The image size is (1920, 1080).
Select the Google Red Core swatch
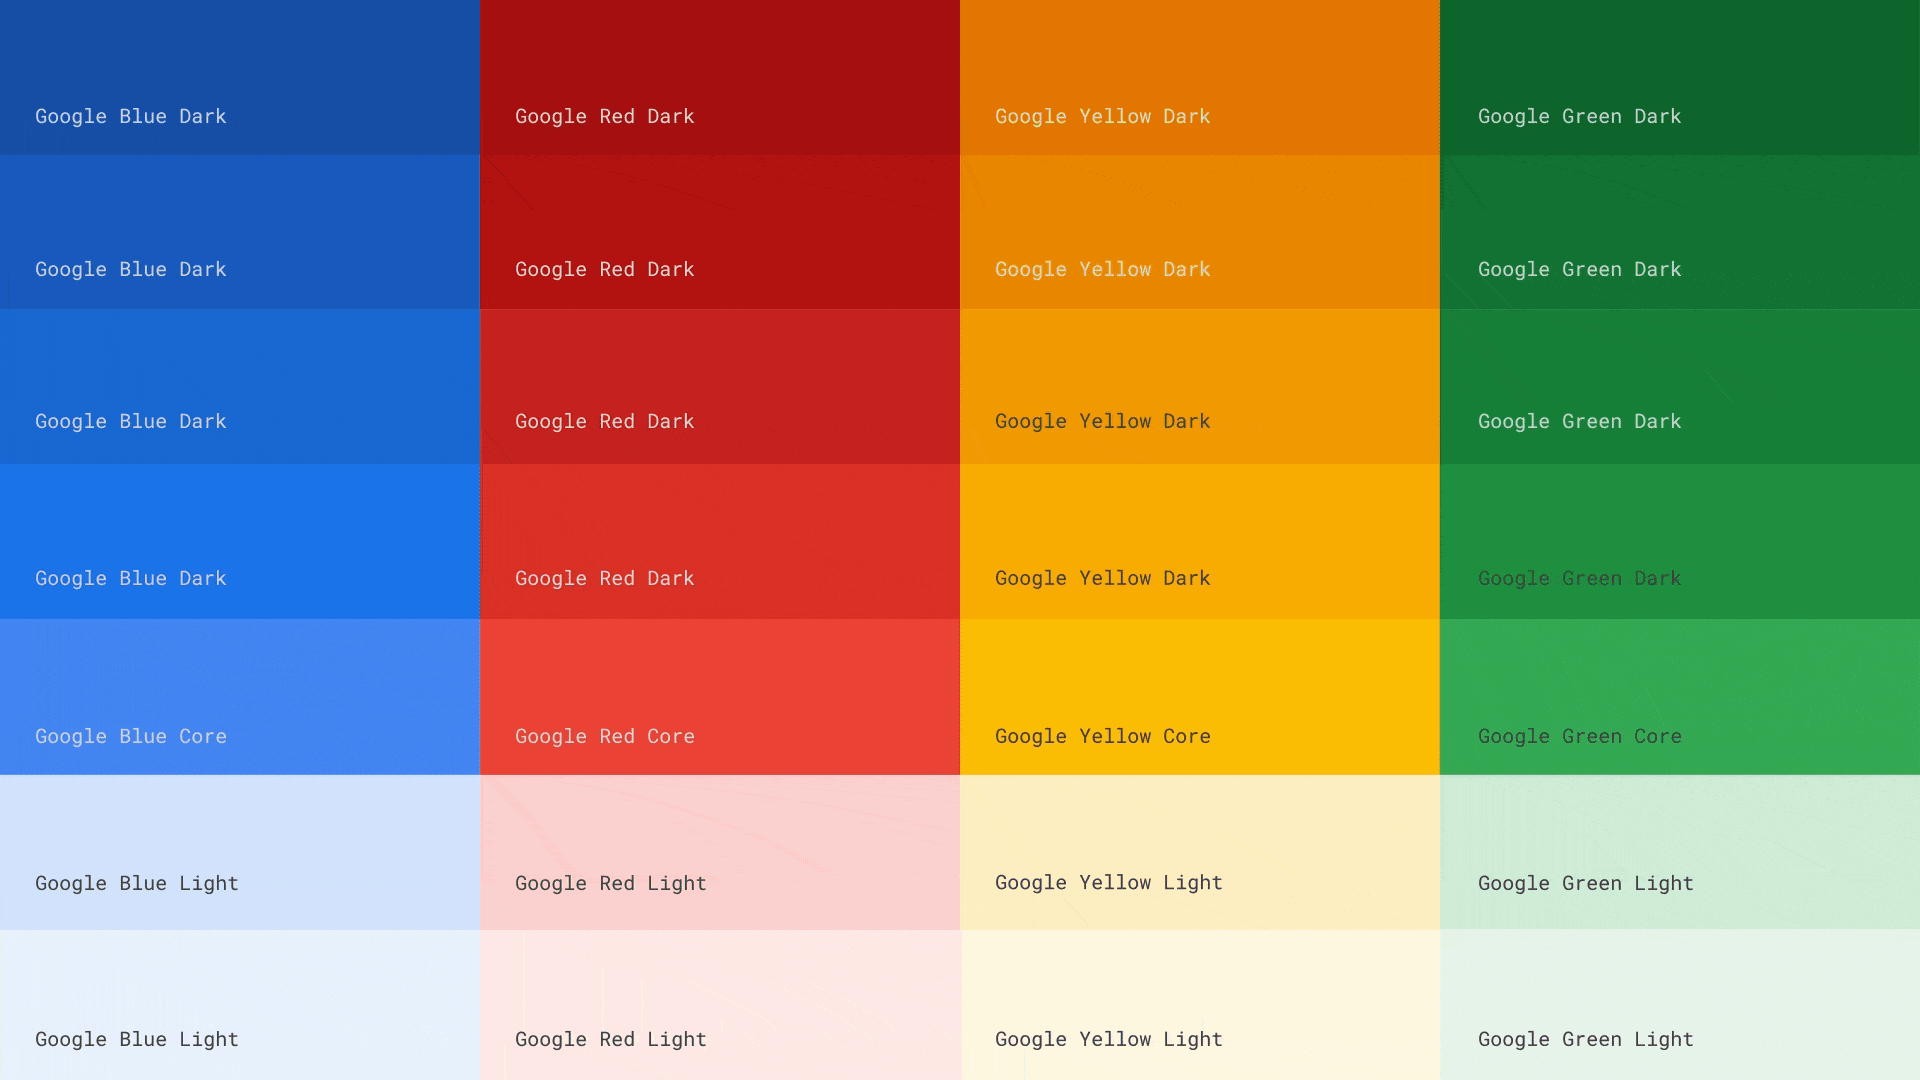click(x=720, y=697)
